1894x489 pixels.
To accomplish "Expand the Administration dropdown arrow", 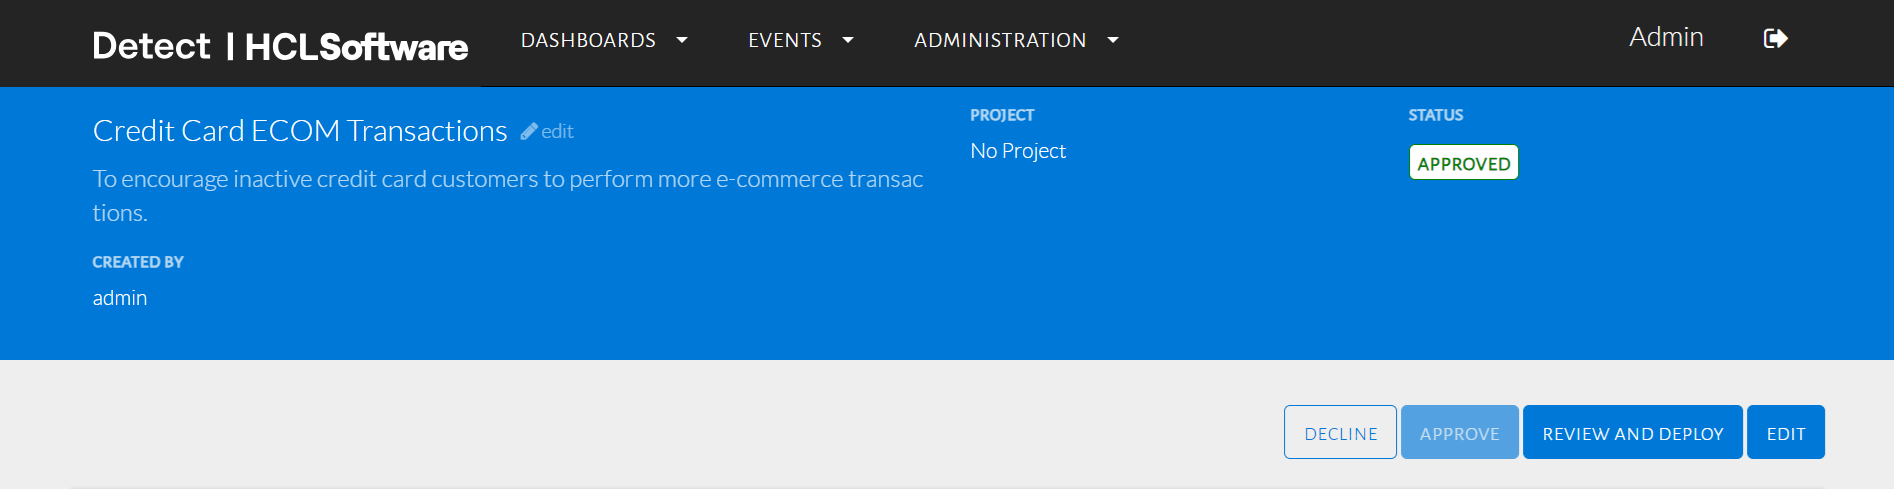I will coord(1113,40).
